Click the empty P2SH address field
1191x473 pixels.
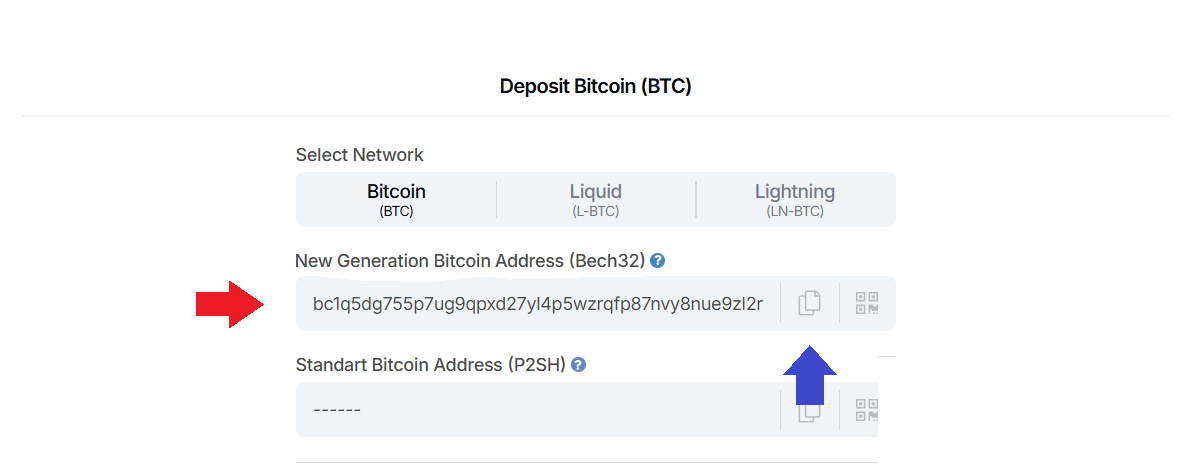click(x=536, y=410)
